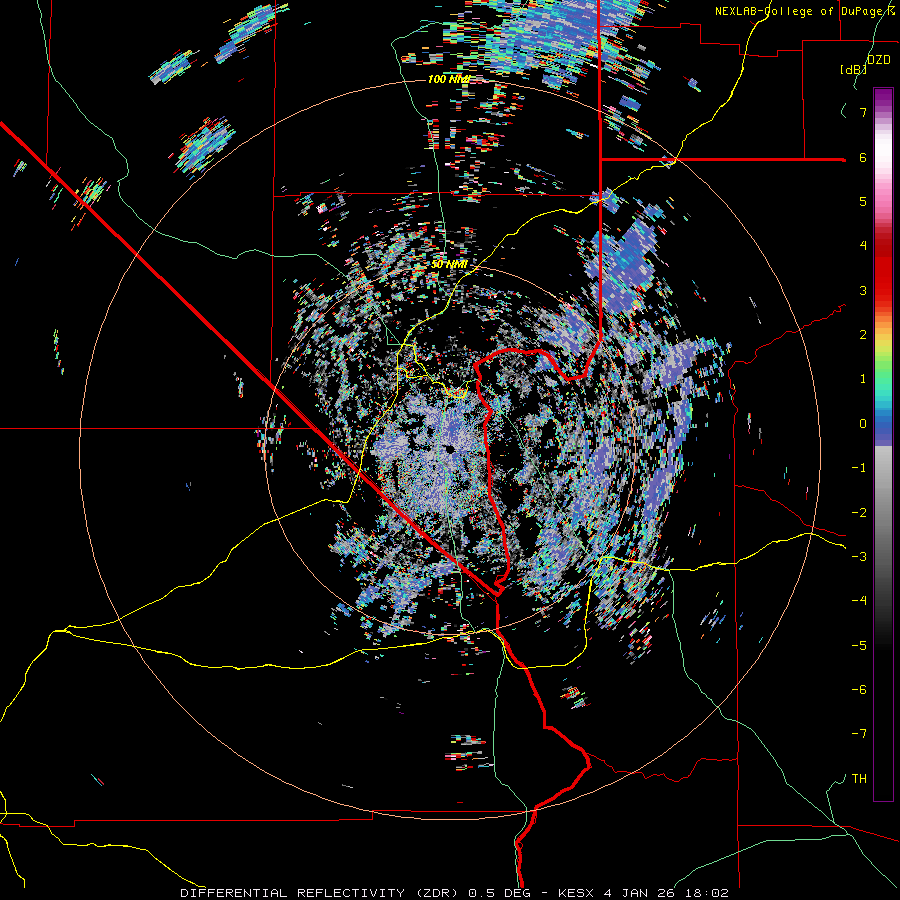Click the "-3" scale value

point(859,557)
